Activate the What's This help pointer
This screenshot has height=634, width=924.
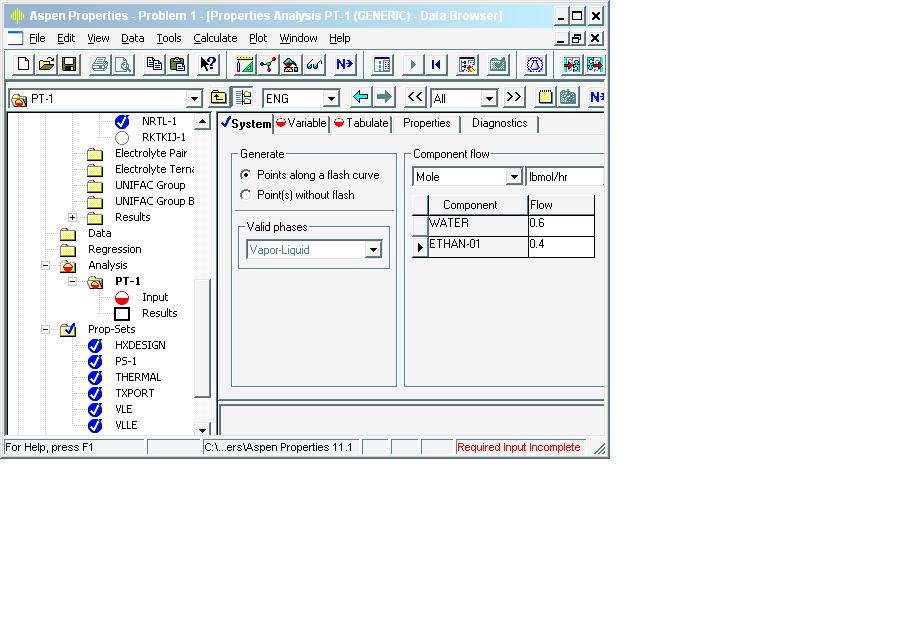coord(208,65)
